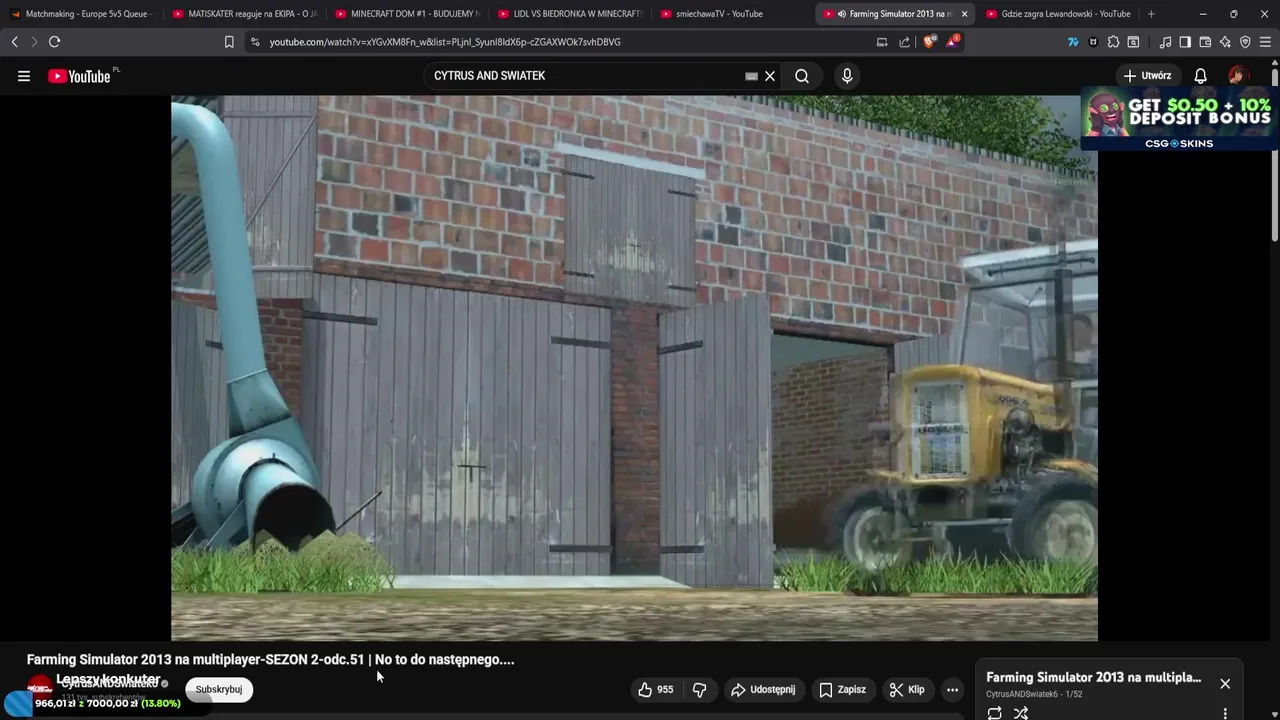This screenshot has height=720, width=1280.
Task: Open the black cat-face extension icon
Action: (x=1093, y=42)
